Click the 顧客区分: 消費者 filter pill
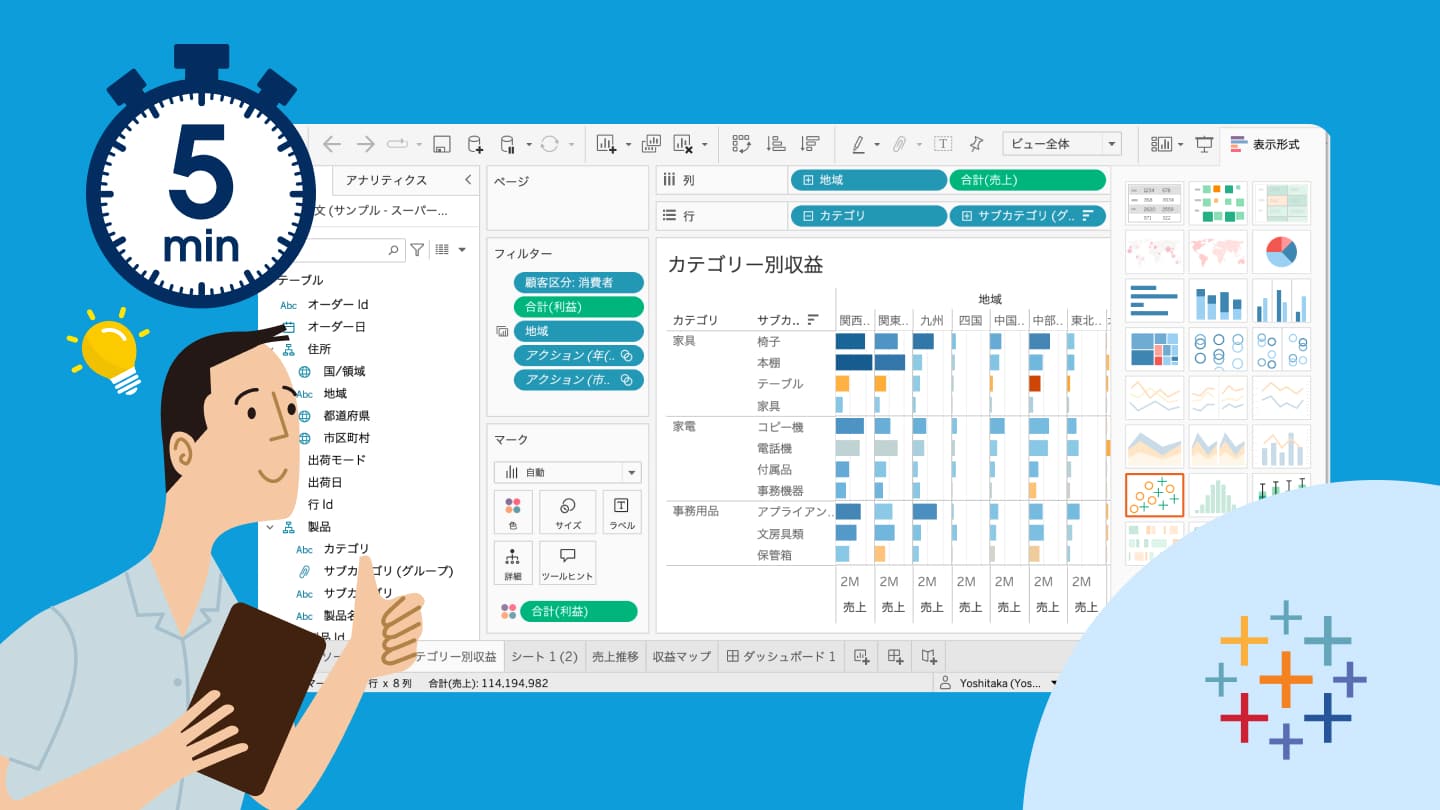 pyautogui.click(x=579, y=283)
